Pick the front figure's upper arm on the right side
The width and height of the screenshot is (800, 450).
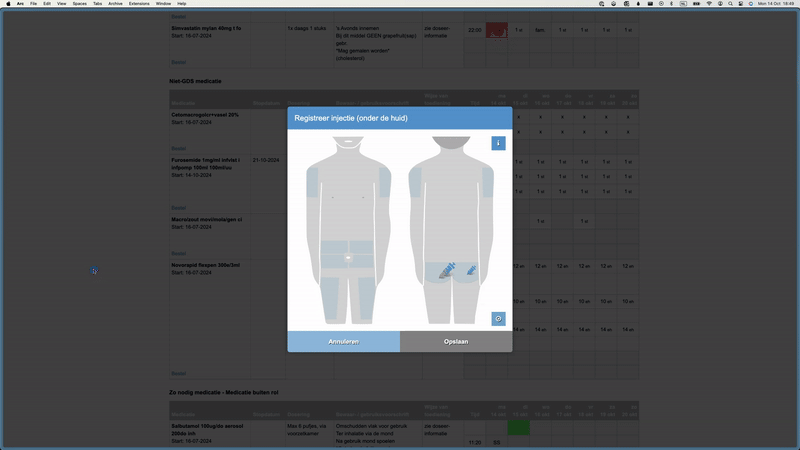(384, 181)
